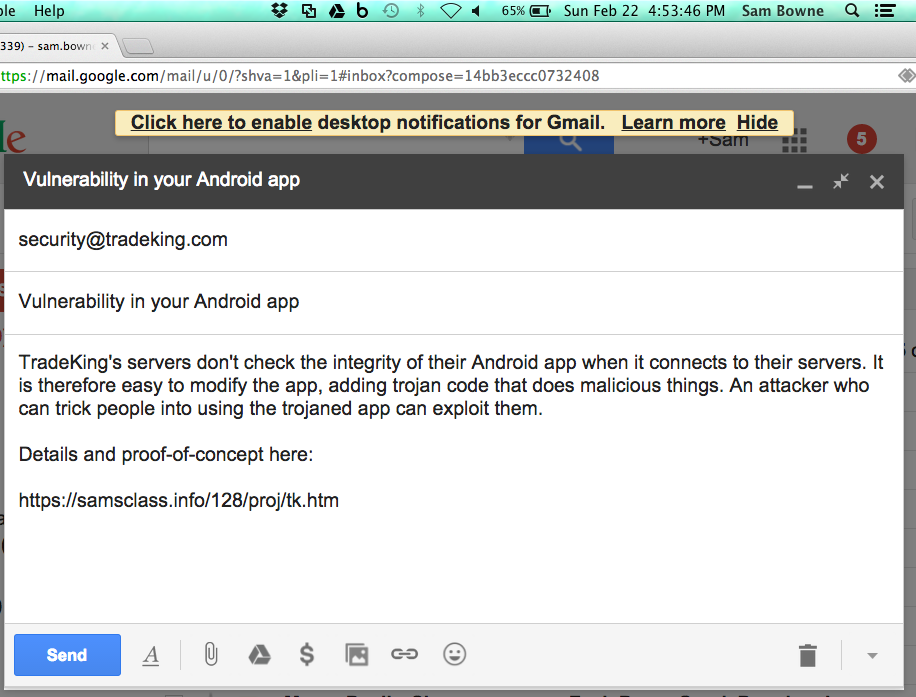Click the +Sam profile link
916x697 pixels.
point(723,141)
